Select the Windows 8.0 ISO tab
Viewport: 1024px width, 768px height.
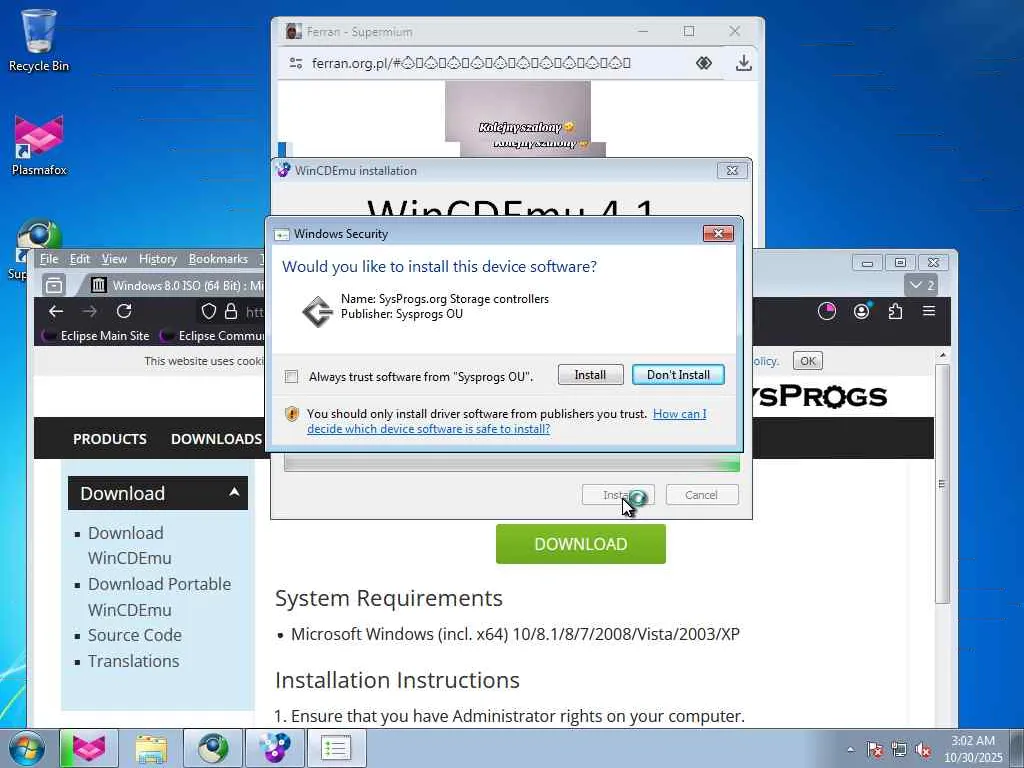176,285
